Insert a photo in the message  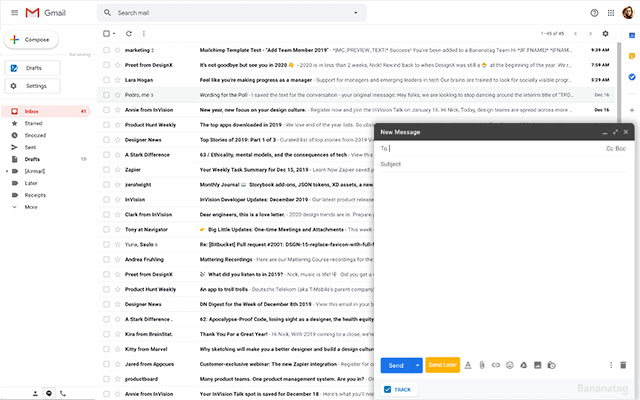coord(538,365)
